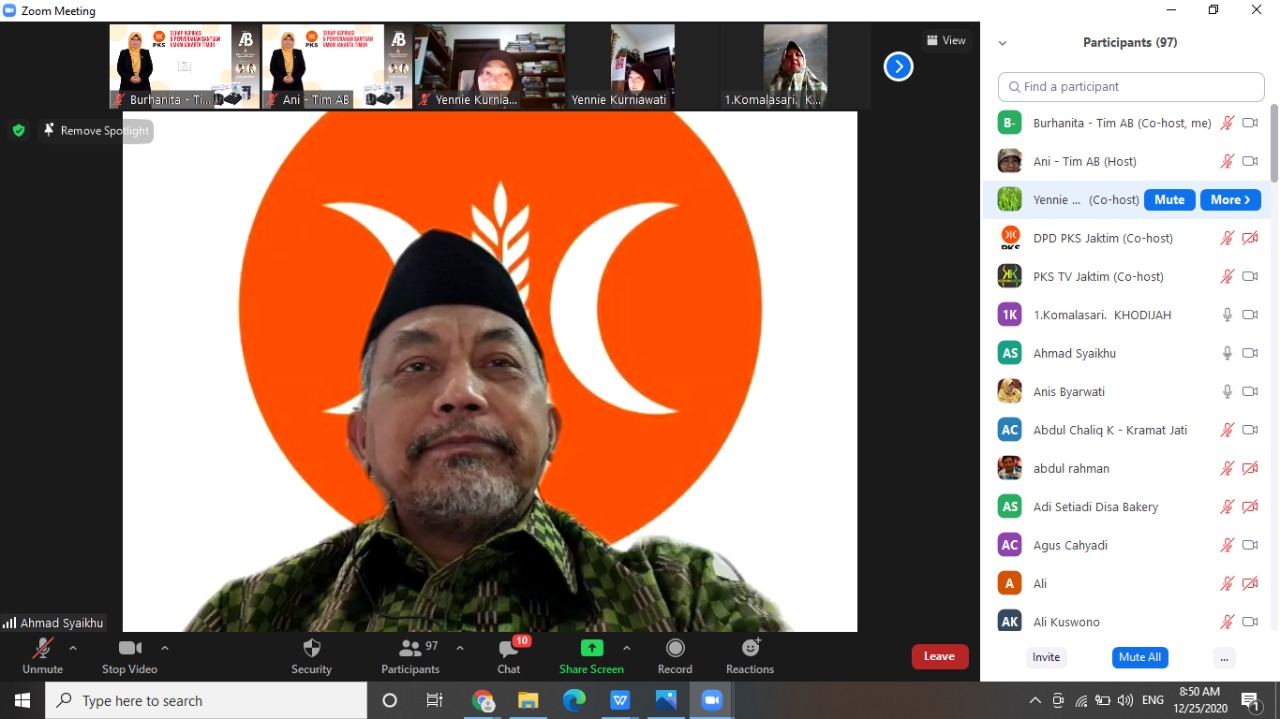
Task: Open More options for Yennie
Action: 1230,200
